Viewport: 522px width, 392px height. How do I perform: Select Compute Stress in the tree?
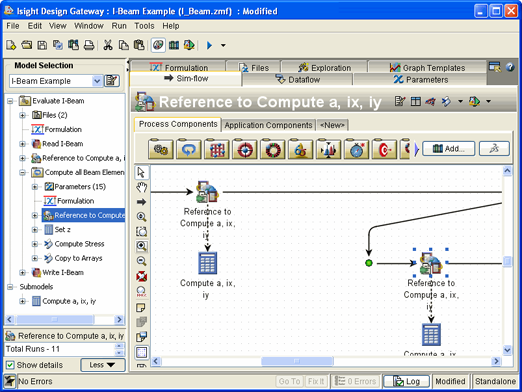click(x=79, y=244)
